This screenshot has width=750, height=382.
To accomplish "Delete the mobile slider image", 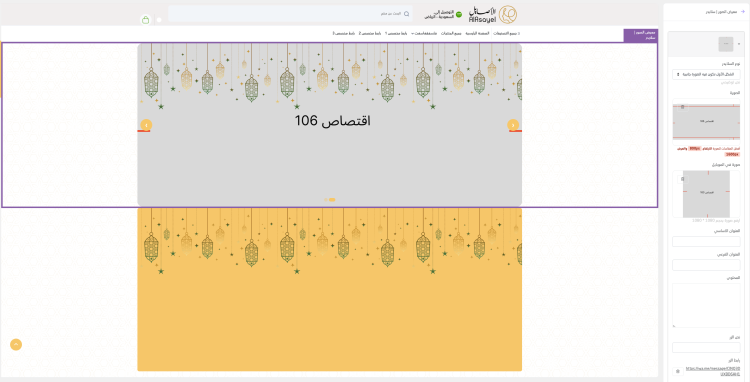I will (683, 179).
